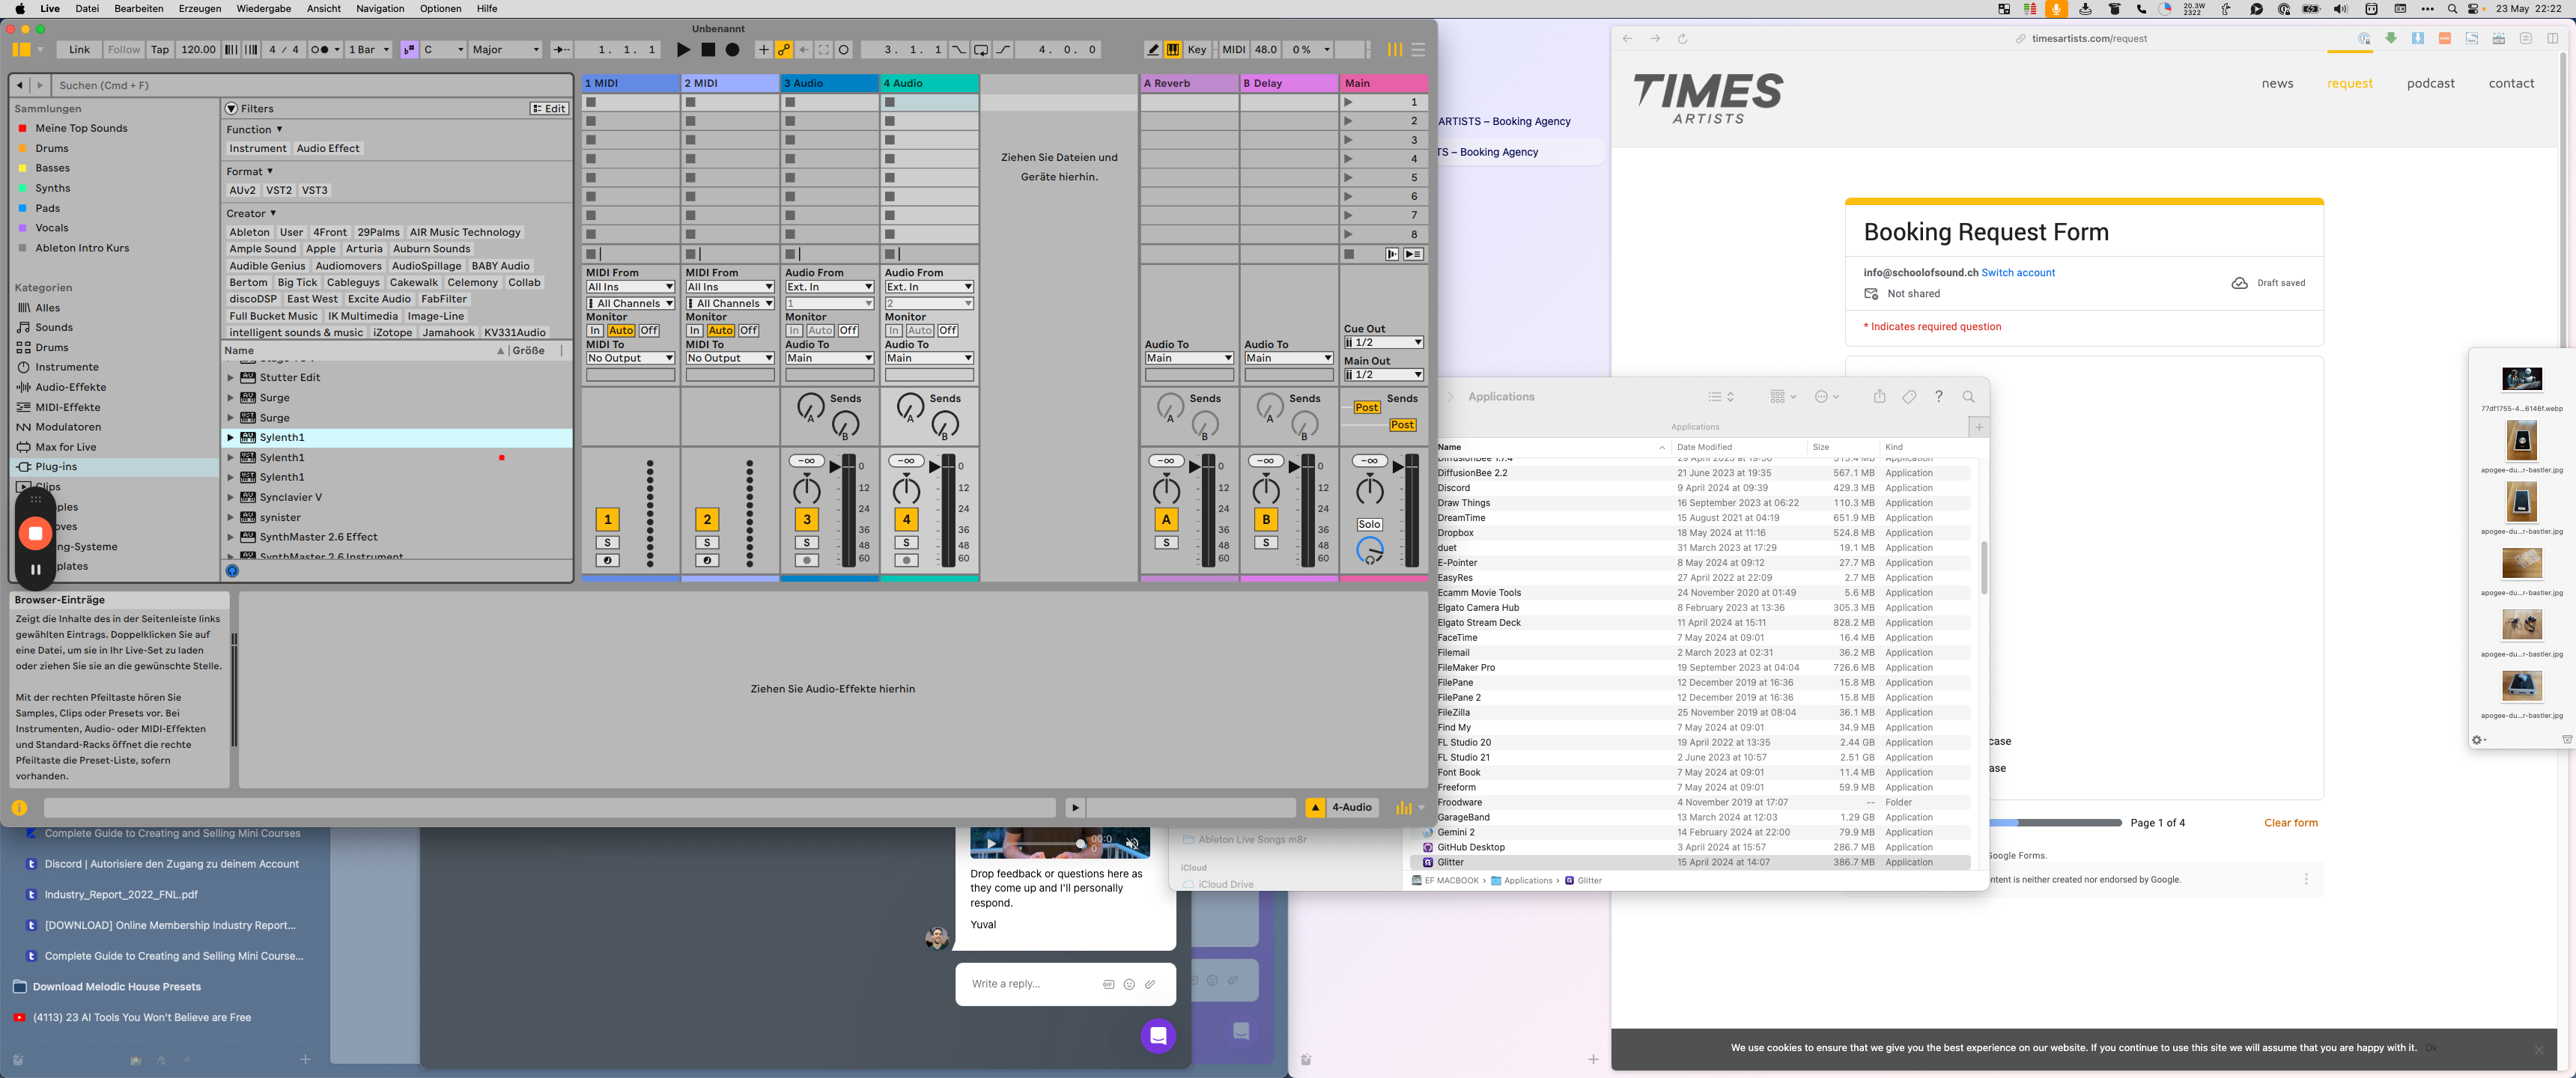
Task: Launch scene 1 in the Main track
Action: coord(1348,102)
